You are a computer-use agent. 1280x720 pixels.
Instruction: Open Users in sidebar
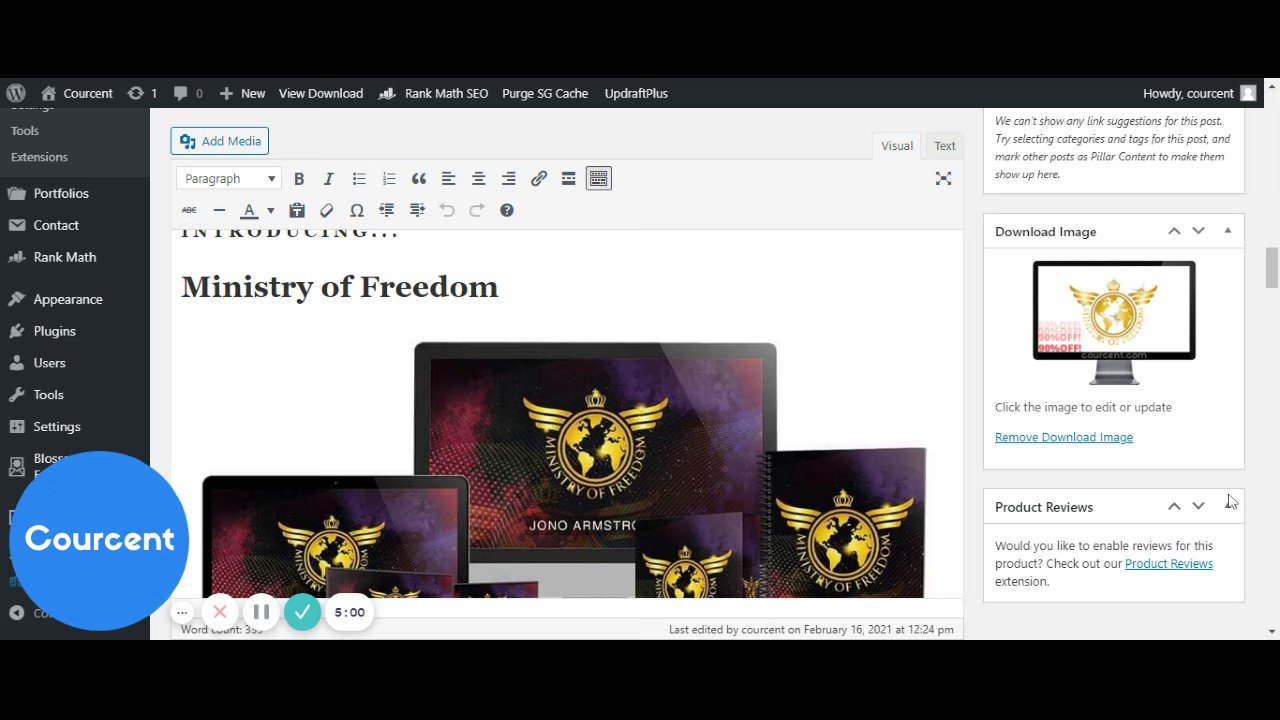click(x=49, y=363)
